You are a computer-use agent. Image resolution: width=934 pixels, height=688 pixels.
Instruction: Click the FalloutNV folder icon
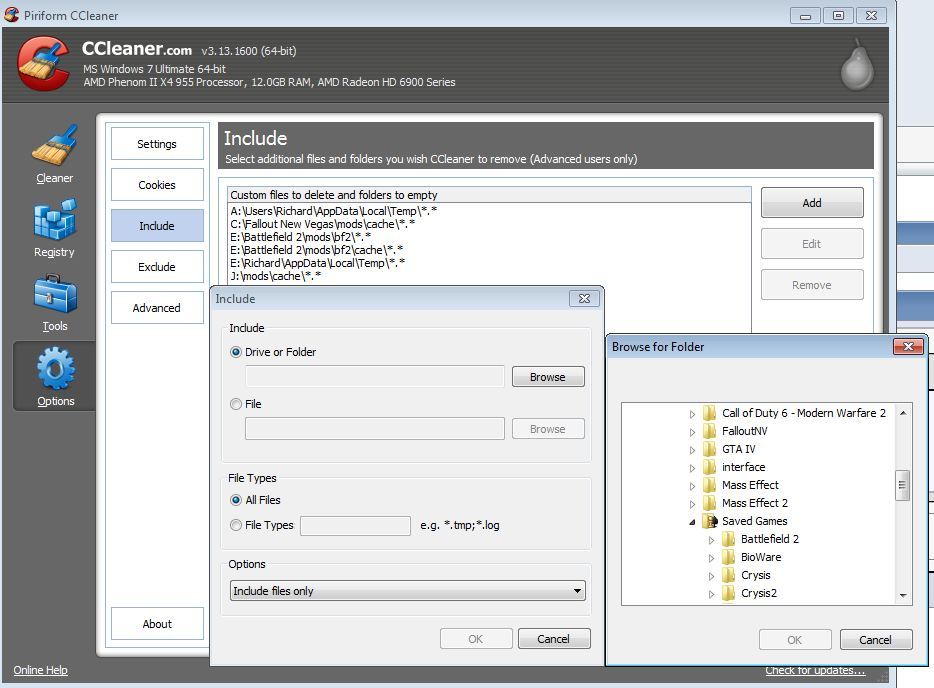tap(710, 431)
